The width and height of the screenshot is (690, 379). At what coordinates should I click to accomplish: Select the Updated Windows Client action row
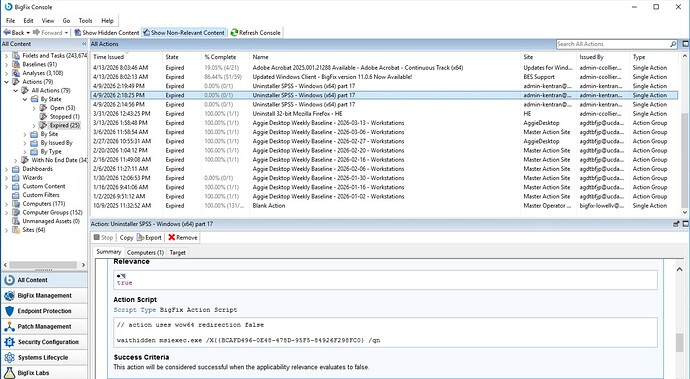384,77
